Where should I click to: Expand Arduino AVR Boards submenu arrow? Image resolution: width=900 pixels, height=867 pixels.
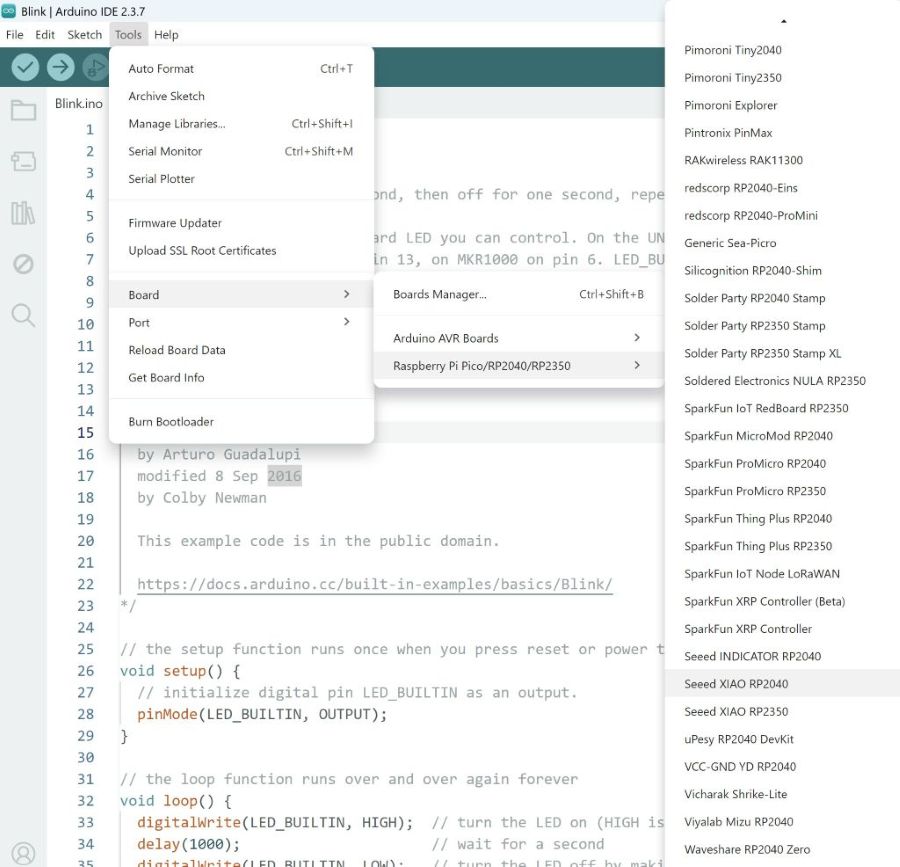pos(637,337)
